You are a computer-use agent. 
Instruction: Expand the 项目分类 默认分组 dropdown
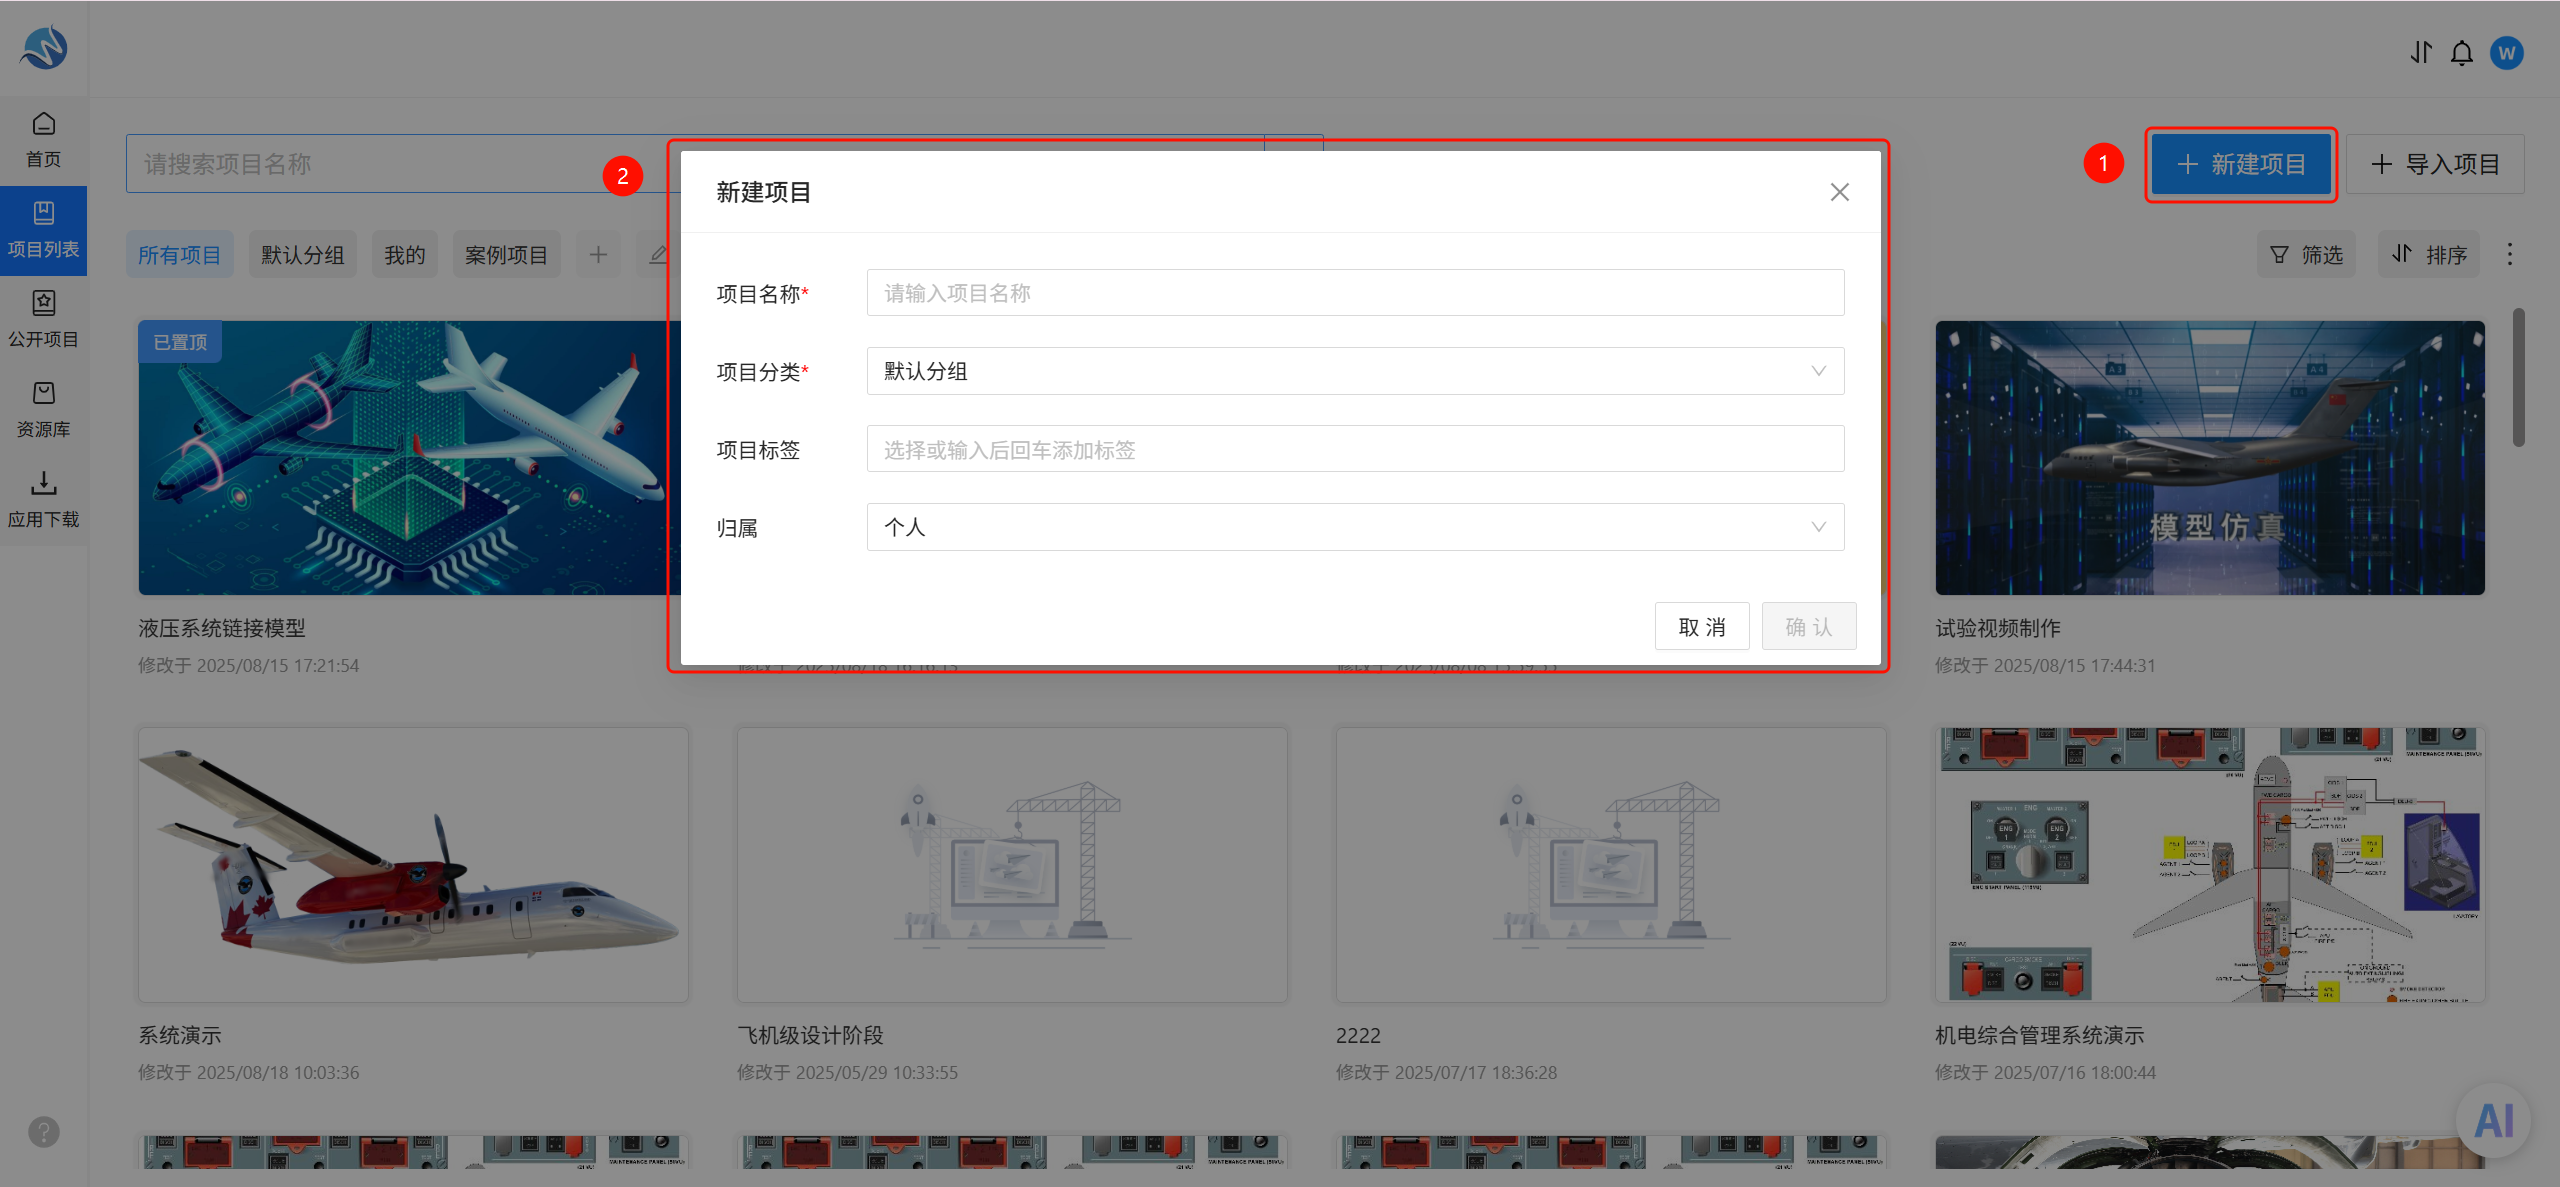coord(1355,371)
